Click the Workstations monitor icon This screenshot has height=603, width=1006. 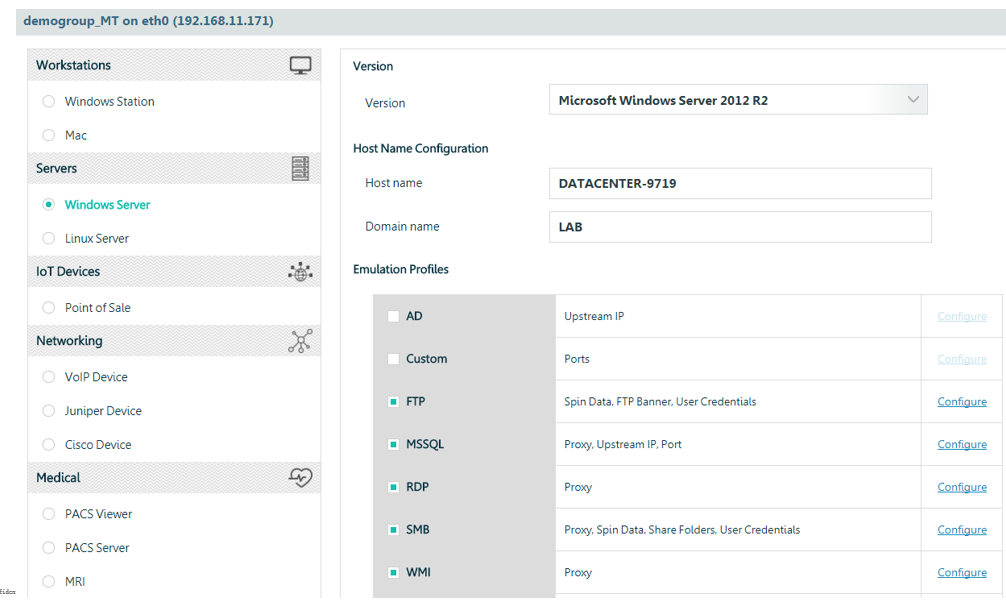coord(300,65)
